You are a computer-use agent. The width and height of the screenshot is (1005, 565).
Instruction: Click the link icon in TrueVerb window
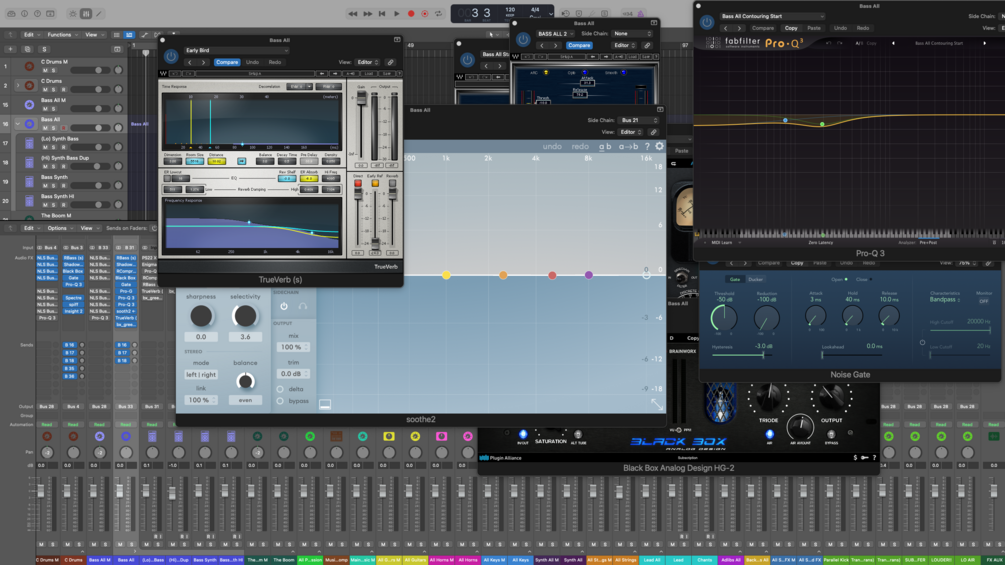[390, 62]
